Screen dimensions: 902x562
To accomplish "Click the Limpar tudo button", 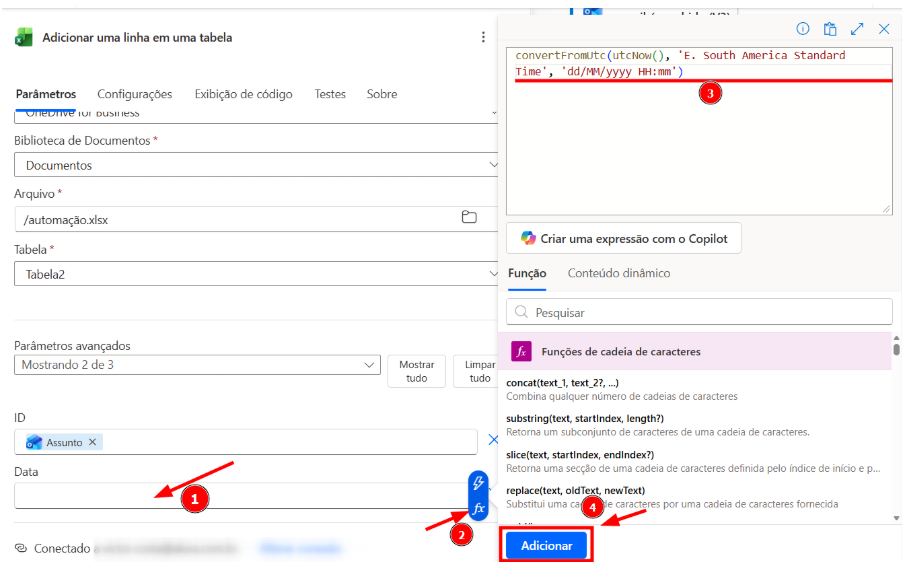I will click(476, 372).
